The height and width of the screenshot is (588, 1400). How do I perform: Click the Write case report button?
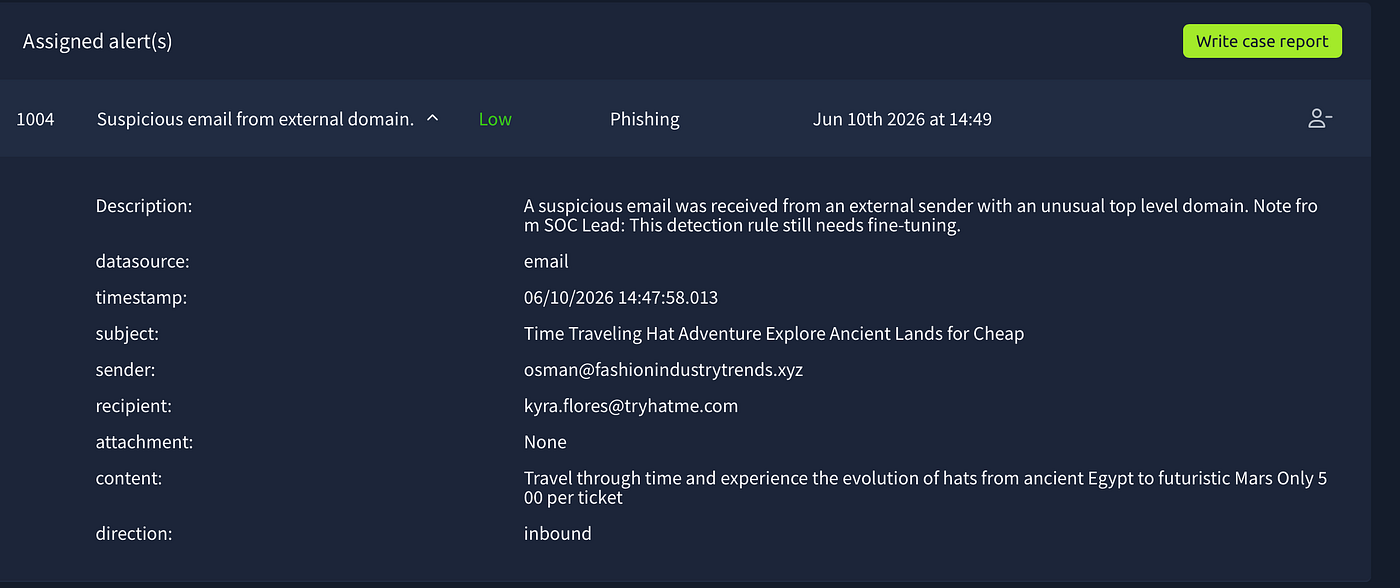coord(1262,41)
